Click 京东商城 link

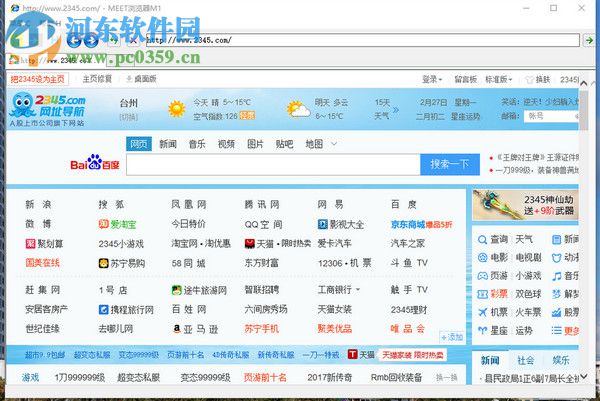coord(408,224)
